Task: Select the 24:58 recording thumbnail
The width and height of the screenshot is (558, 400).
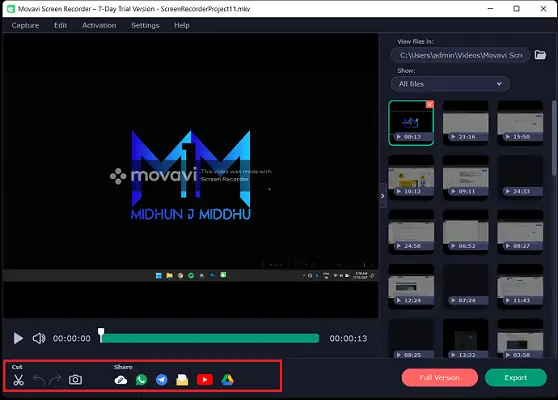Action: pos(411,232)
